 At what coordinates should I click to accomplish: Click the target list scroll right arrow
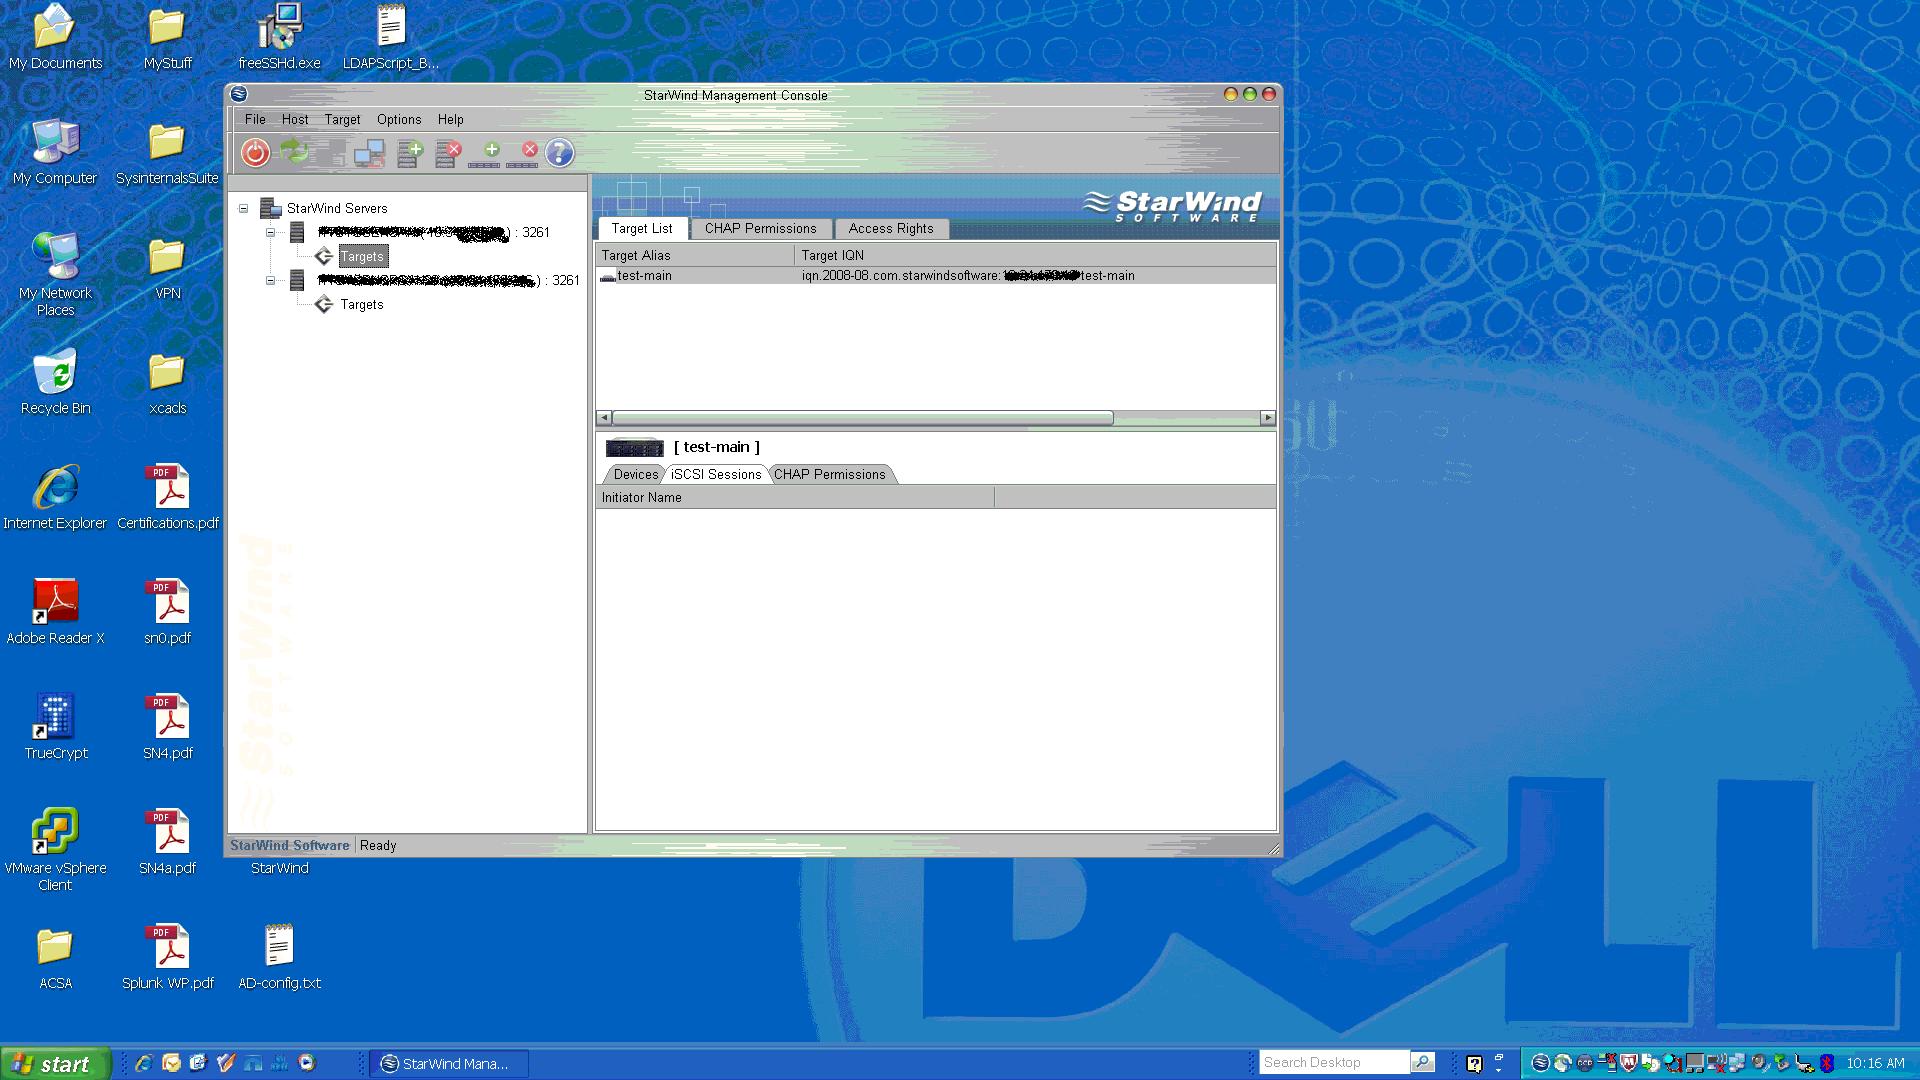[x=1268, y=418]
